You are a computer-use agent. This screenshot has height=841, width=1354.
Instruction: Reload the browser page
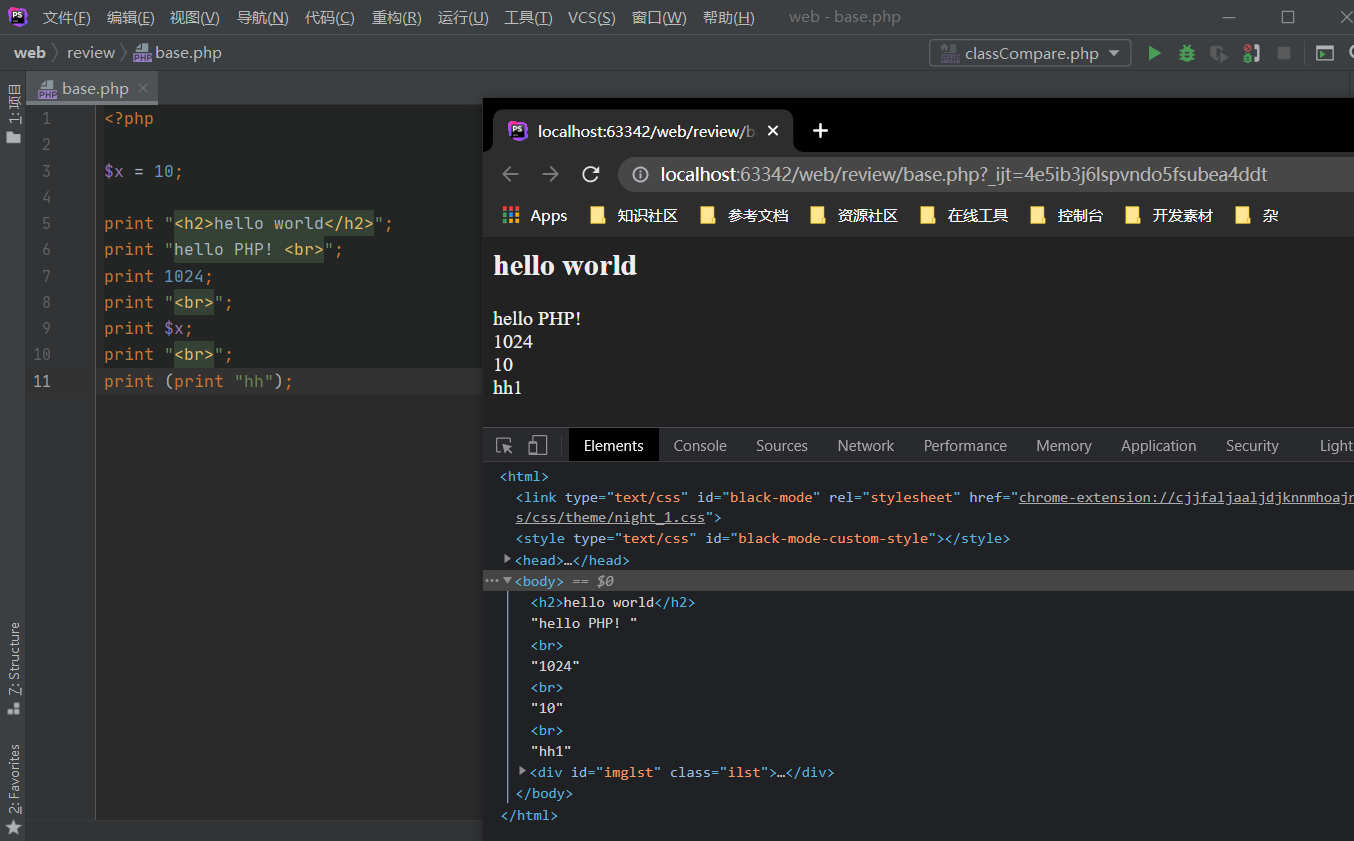point(591,174)
